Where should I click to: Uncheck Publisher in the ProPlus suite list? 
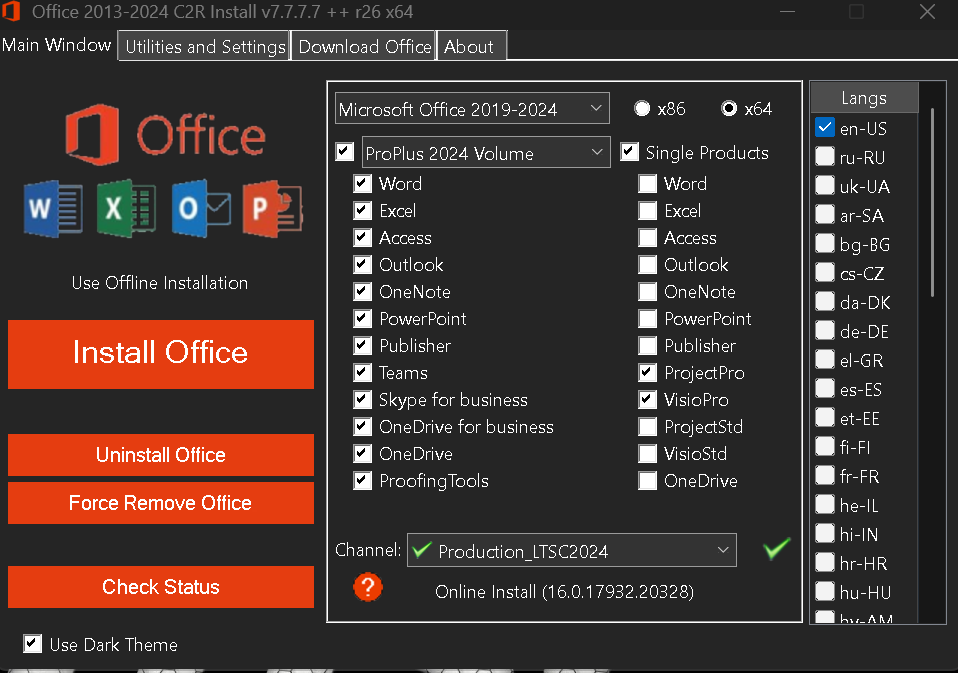tap(362, 346)
